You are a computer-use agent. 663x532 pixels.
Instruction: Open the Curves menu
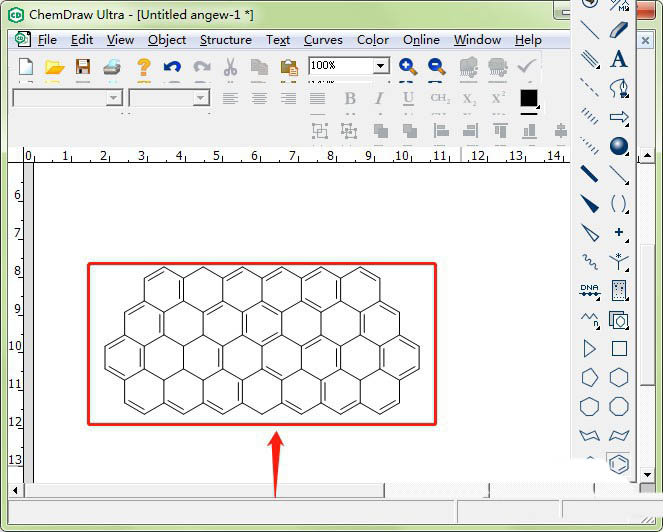[322, 40]
